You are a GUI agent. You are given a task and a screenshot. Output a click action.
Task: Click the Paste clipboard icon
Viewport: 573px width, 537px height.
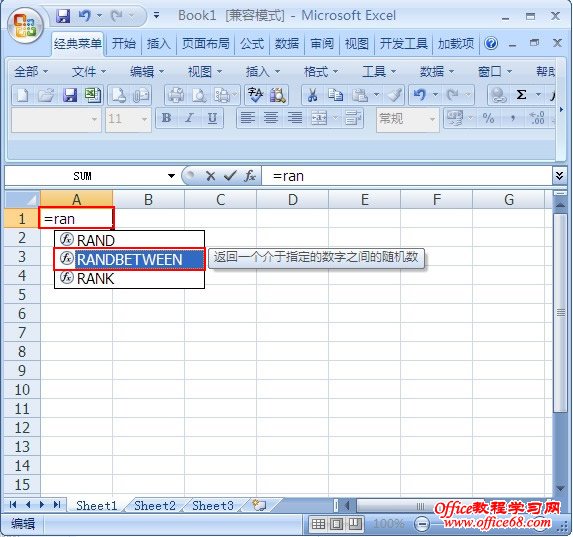(360, 95)
